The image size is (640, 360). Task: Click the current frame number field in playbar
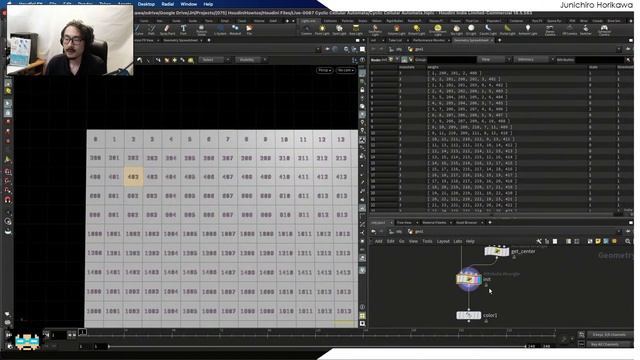(58, 335)
